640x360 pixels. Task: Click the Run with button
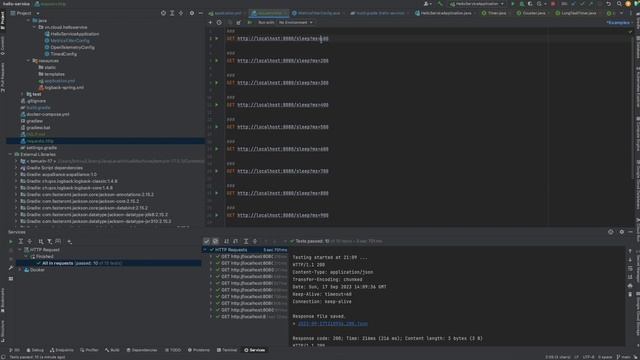[266, 22]
